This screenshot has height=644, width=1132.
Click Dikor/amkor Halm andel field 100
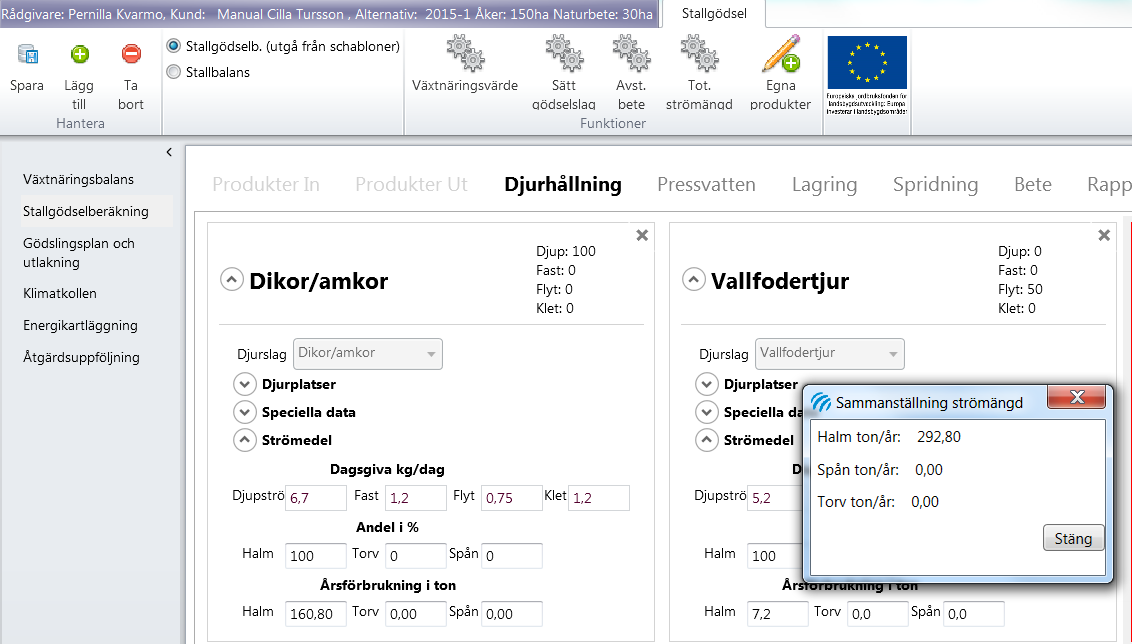(316, 556)
